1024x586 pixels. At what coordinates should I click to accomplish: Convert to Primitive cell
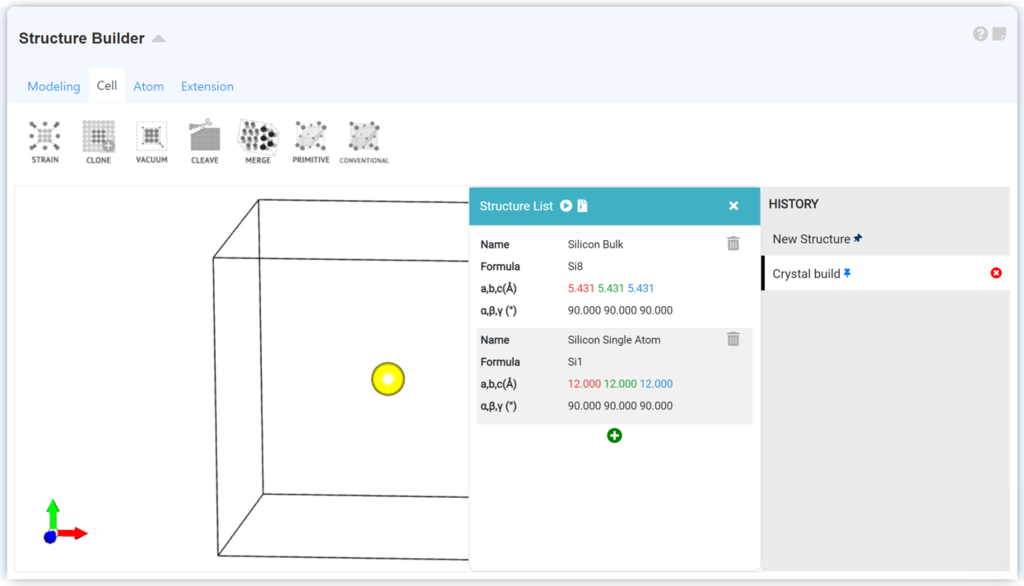tap(311, 141)
